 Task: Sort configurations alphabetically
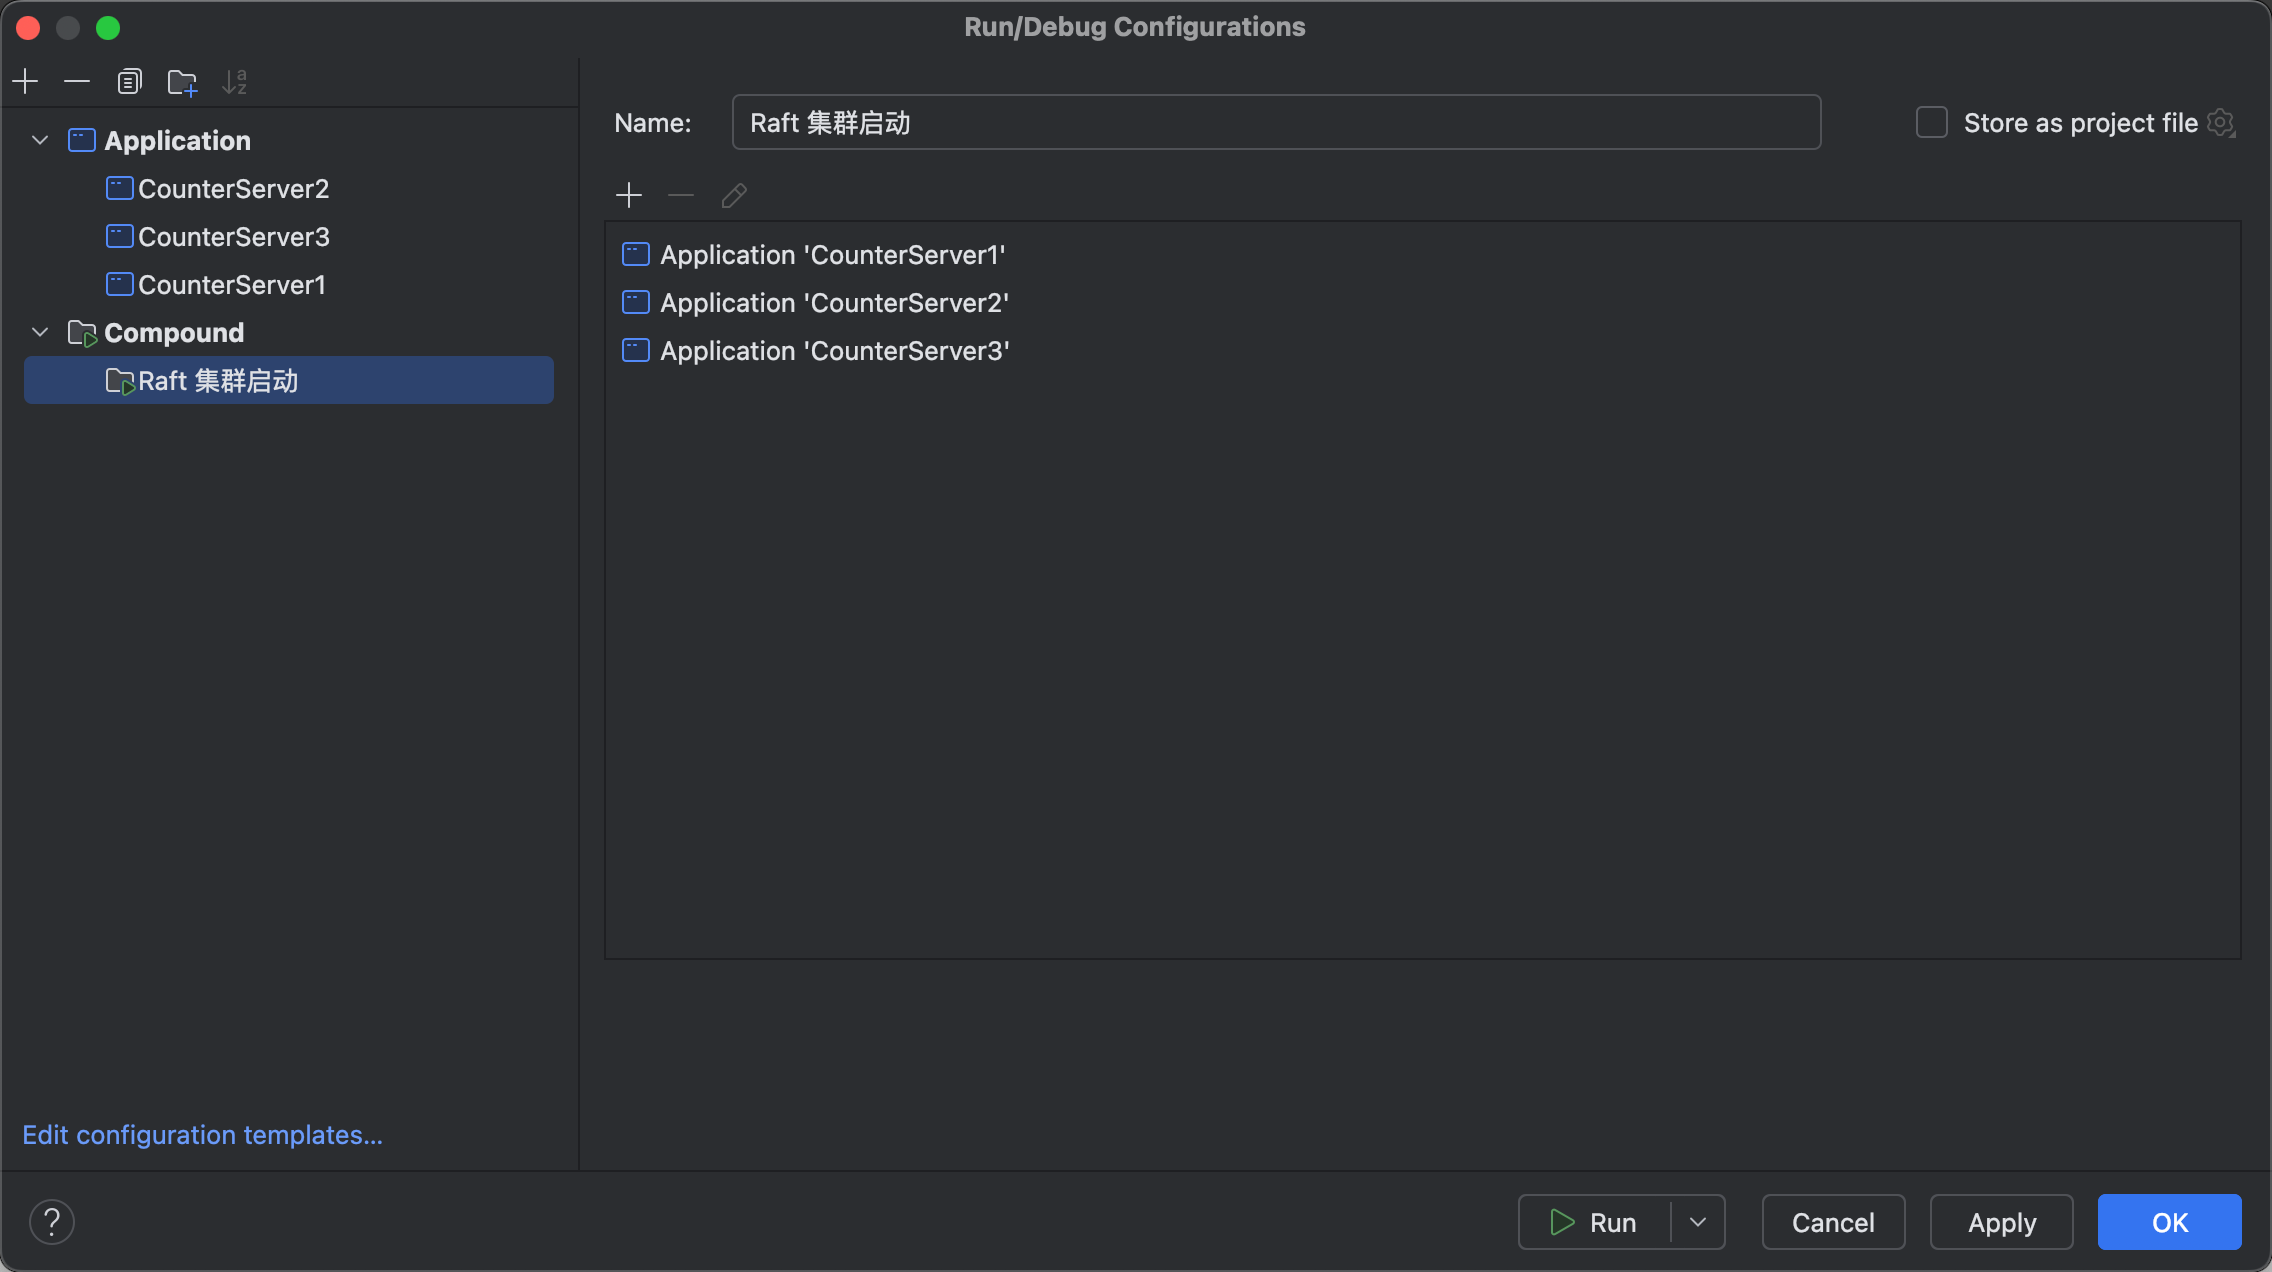point(234,81)
